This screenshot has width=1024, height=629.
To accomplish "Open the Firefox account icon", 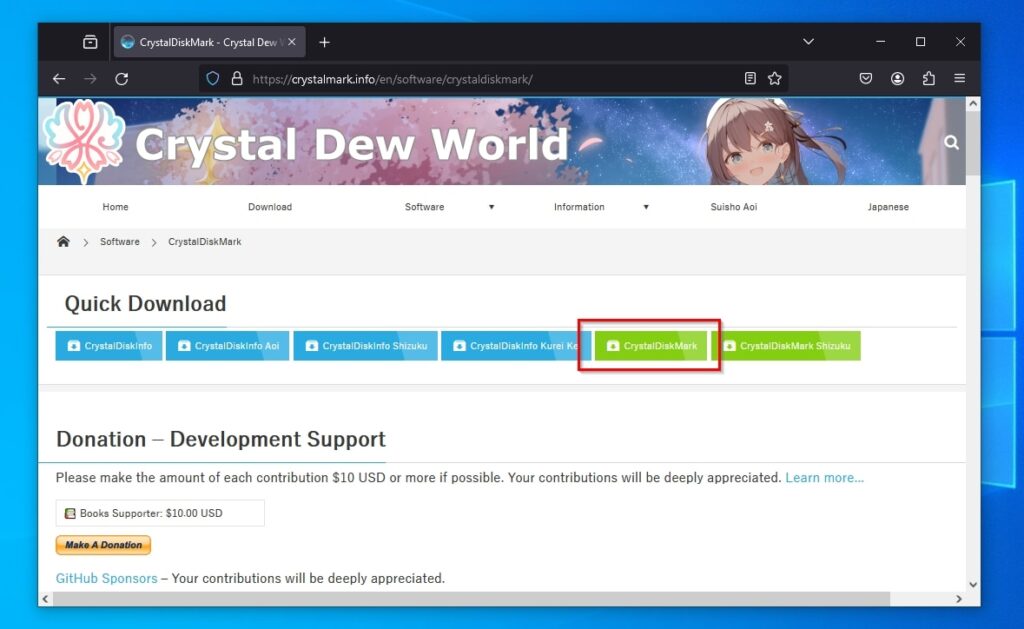I will click(x=897, y=79).
